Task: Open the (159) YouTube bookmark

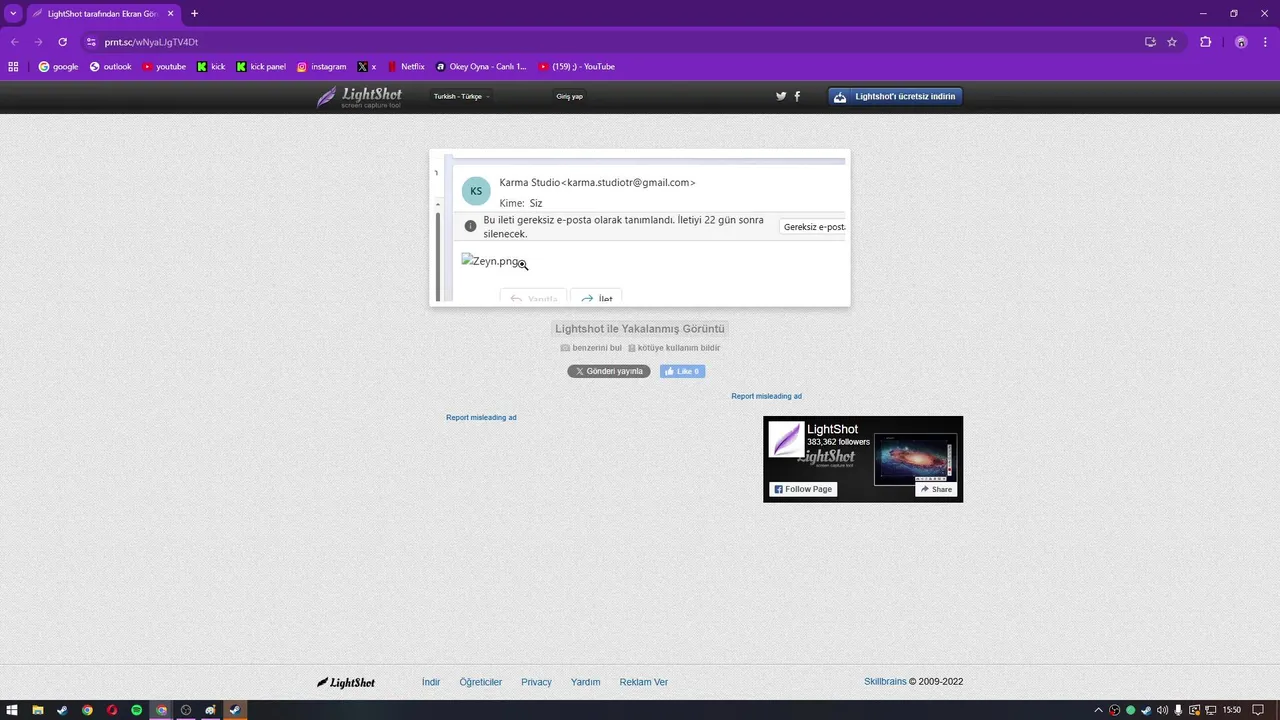Action: [x=576, y=67]
